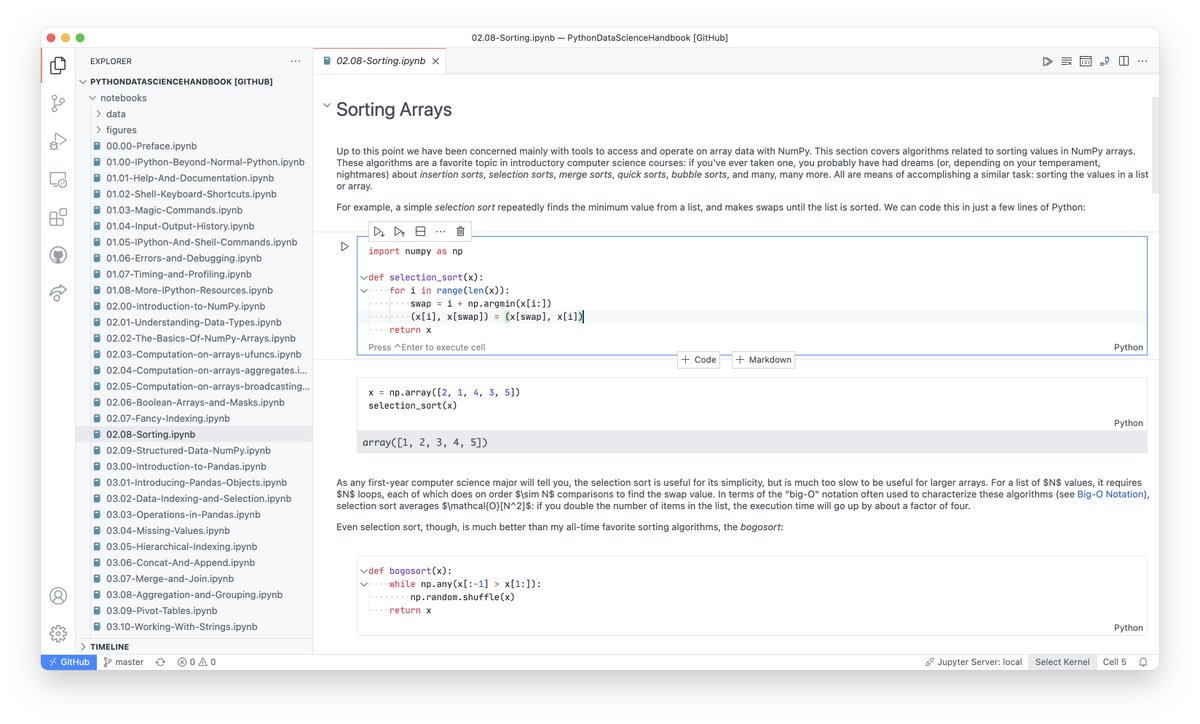This screenshot has height=724, width=1200.
Task: Split the selection_sort cell
Action: [420, 231]
